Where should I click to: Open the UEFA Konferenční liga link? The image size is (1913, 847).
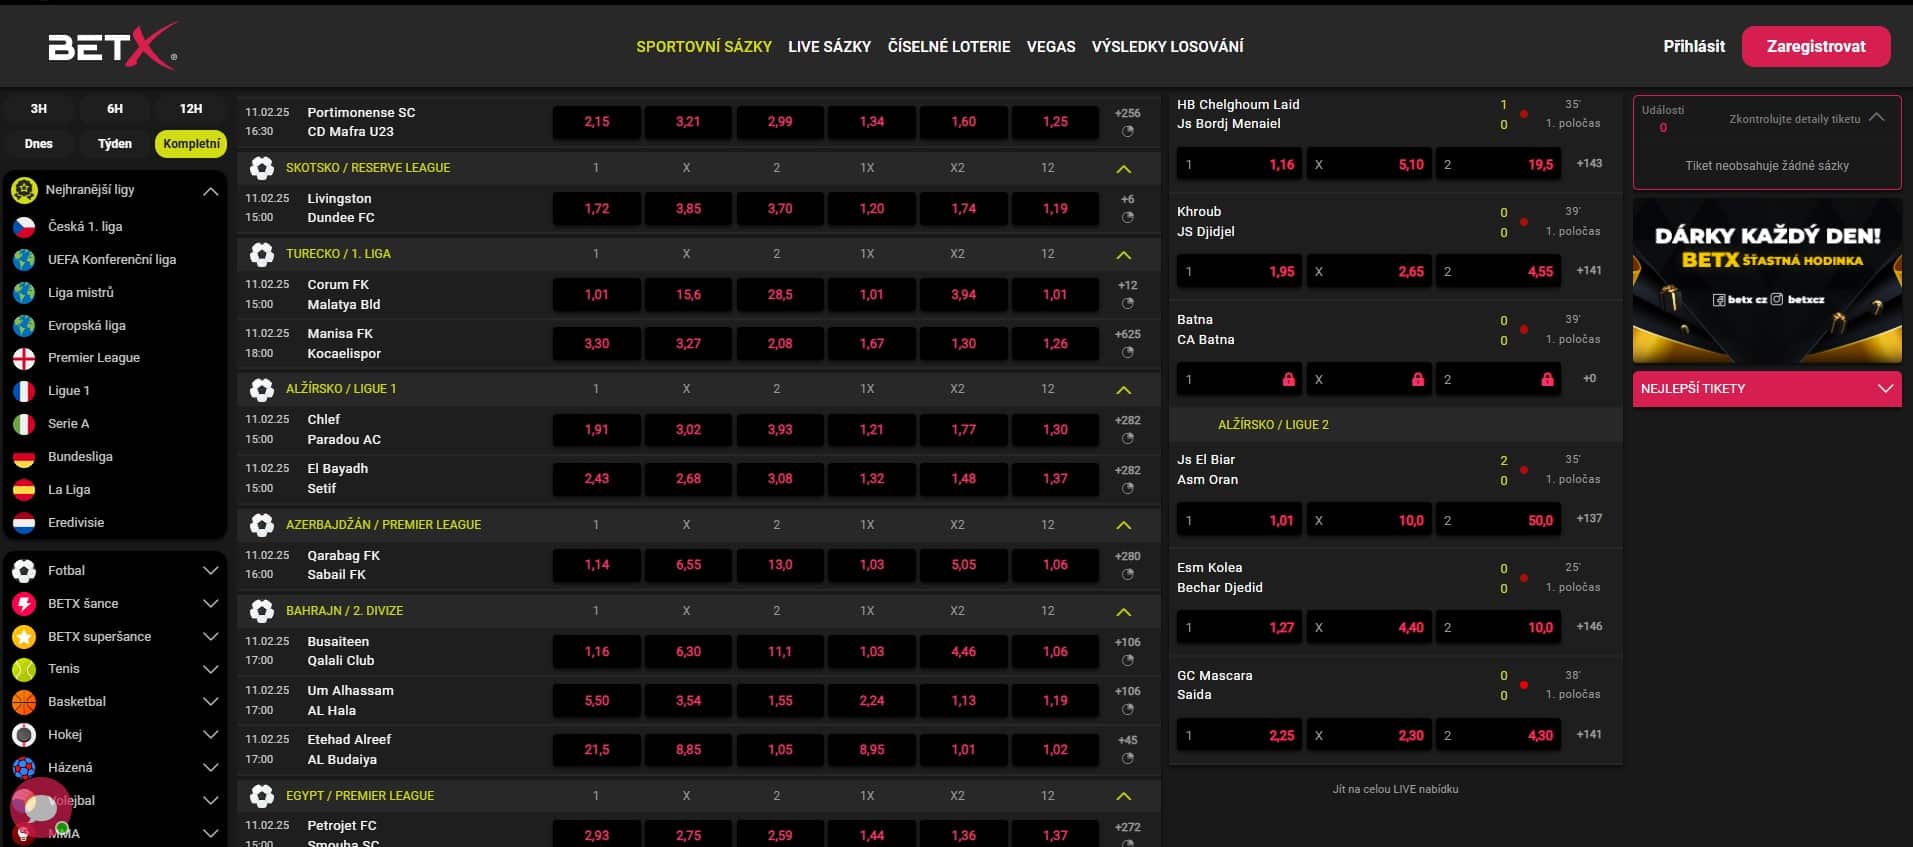click(x=112, y=260)
